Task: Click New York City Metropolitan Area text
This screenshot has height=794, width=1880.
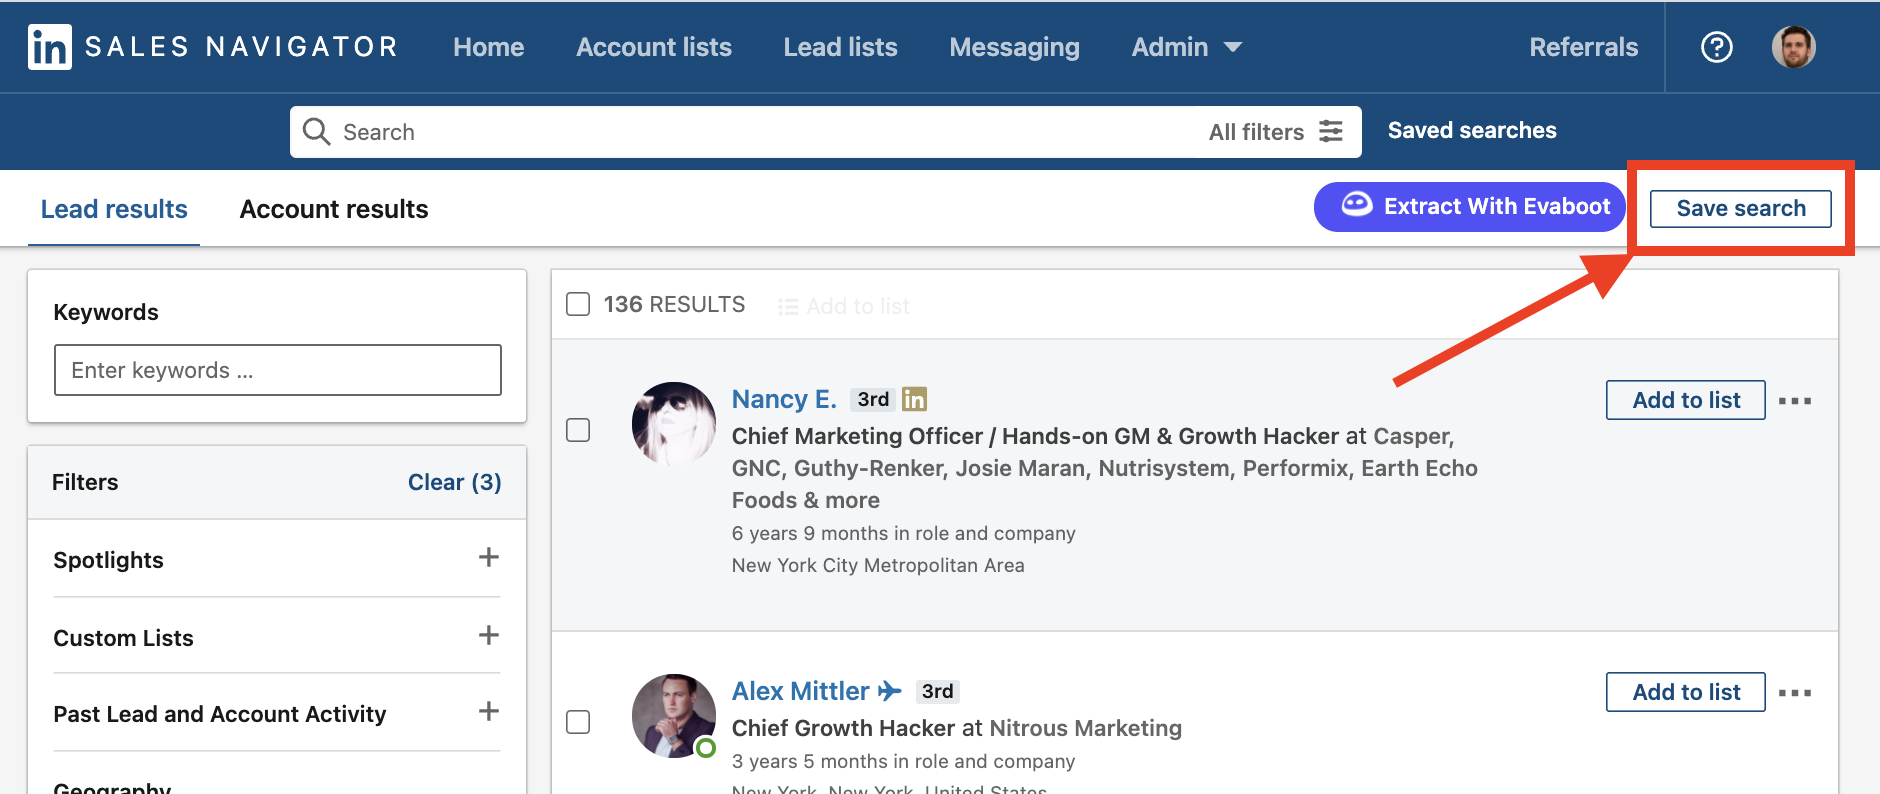Action: [878, 565]
